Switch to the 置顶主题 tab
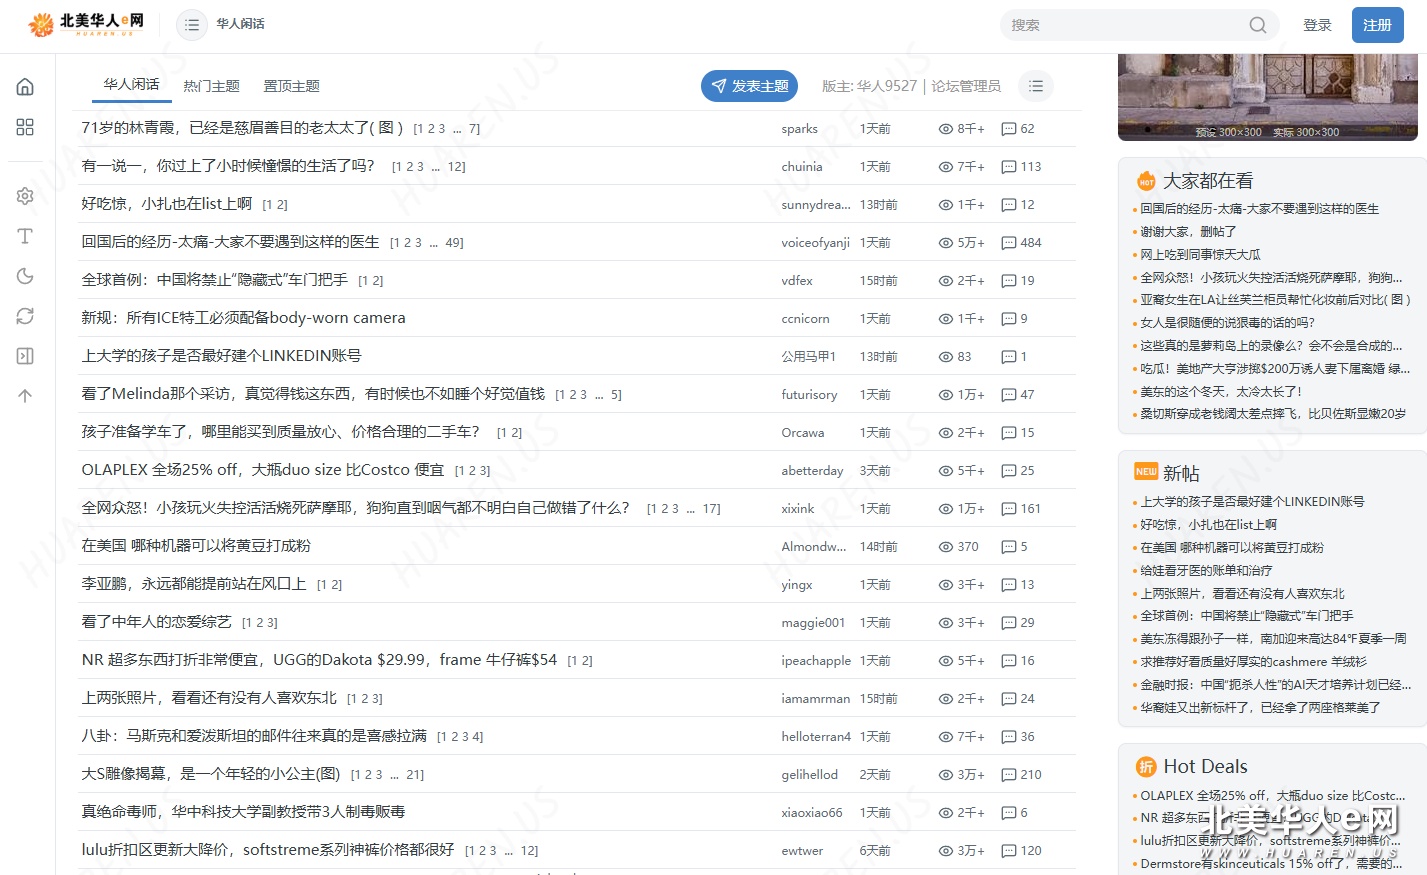Screen dimensions: 1427x875 click(x=291, y=86)
